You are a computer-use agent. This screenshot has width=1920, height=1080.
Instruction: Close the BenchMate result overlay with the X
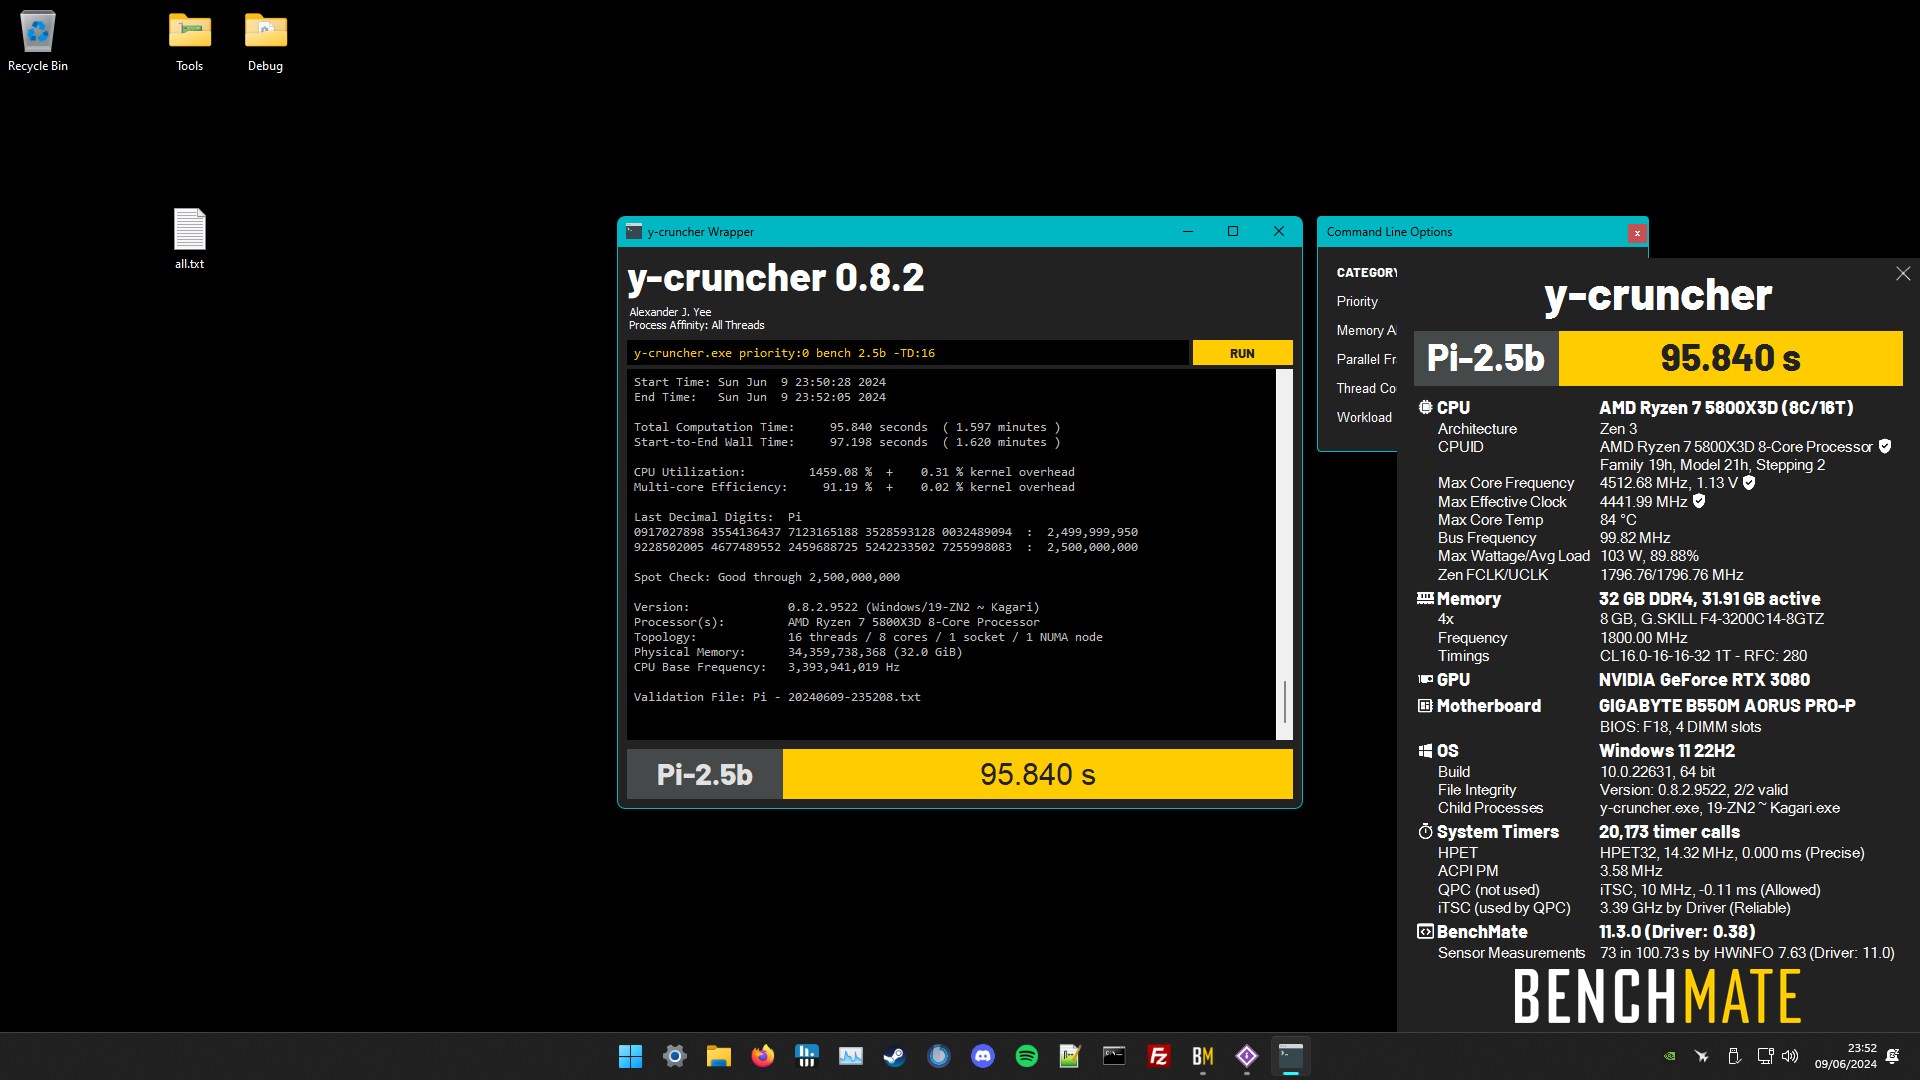point(1903,274)
